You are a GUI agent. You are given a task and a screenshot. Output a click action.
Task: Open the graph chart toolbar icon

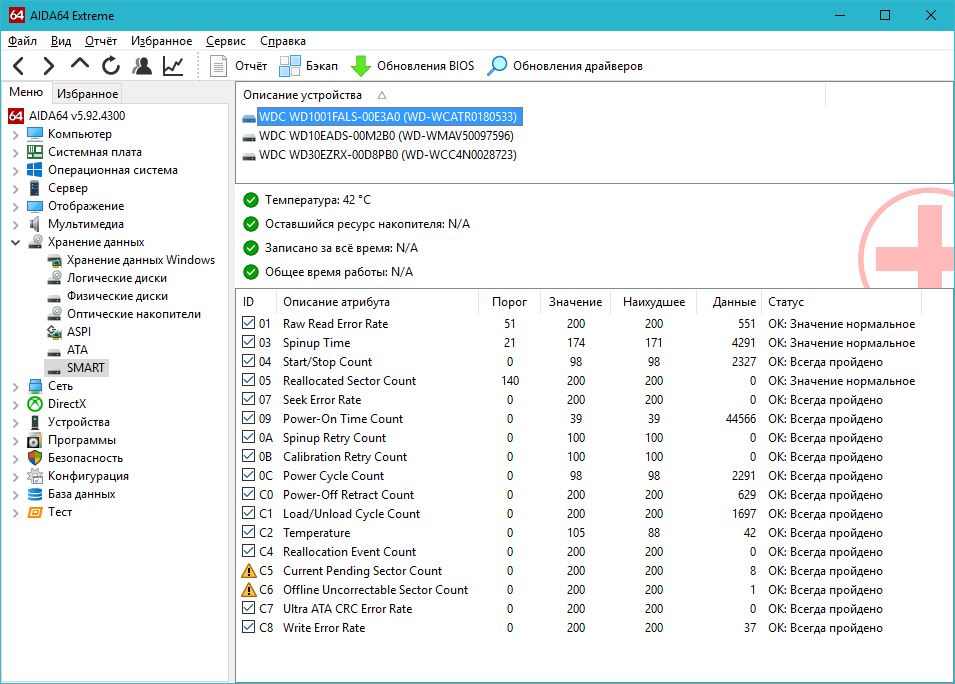point(173,66)
